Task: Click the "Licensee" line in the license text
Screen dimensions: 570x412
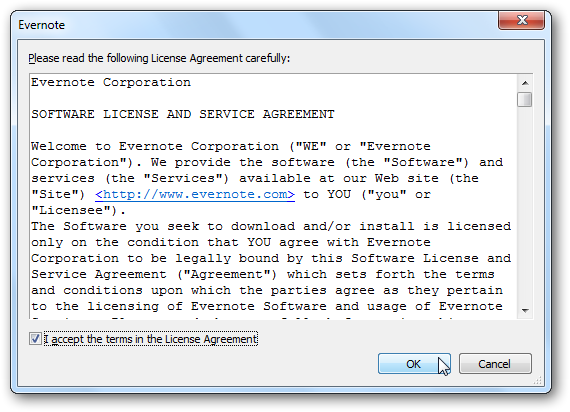Action: tap(79, 210)
